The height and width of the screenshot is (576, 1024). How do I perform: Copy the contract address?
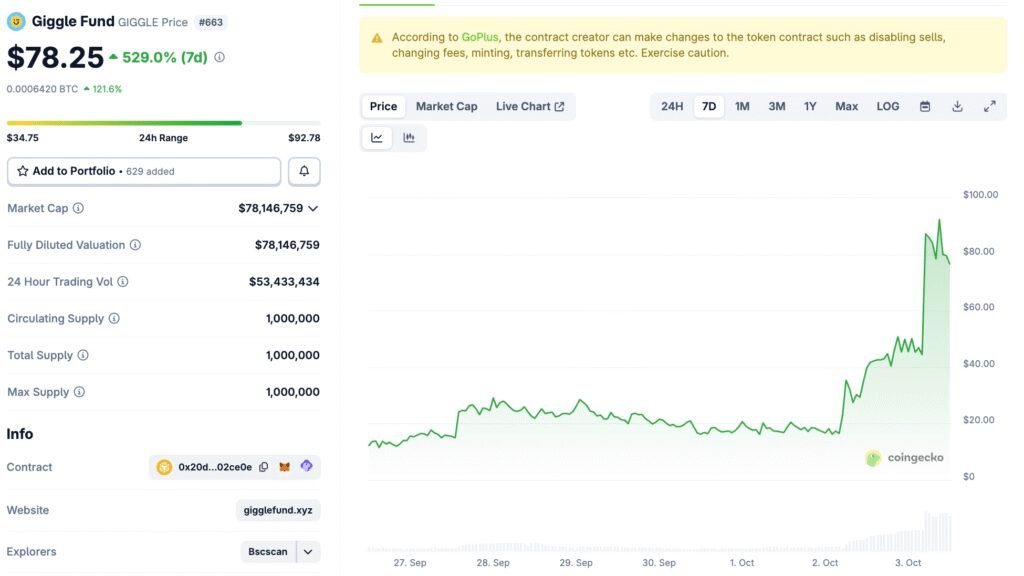click(x=261, y=466)
